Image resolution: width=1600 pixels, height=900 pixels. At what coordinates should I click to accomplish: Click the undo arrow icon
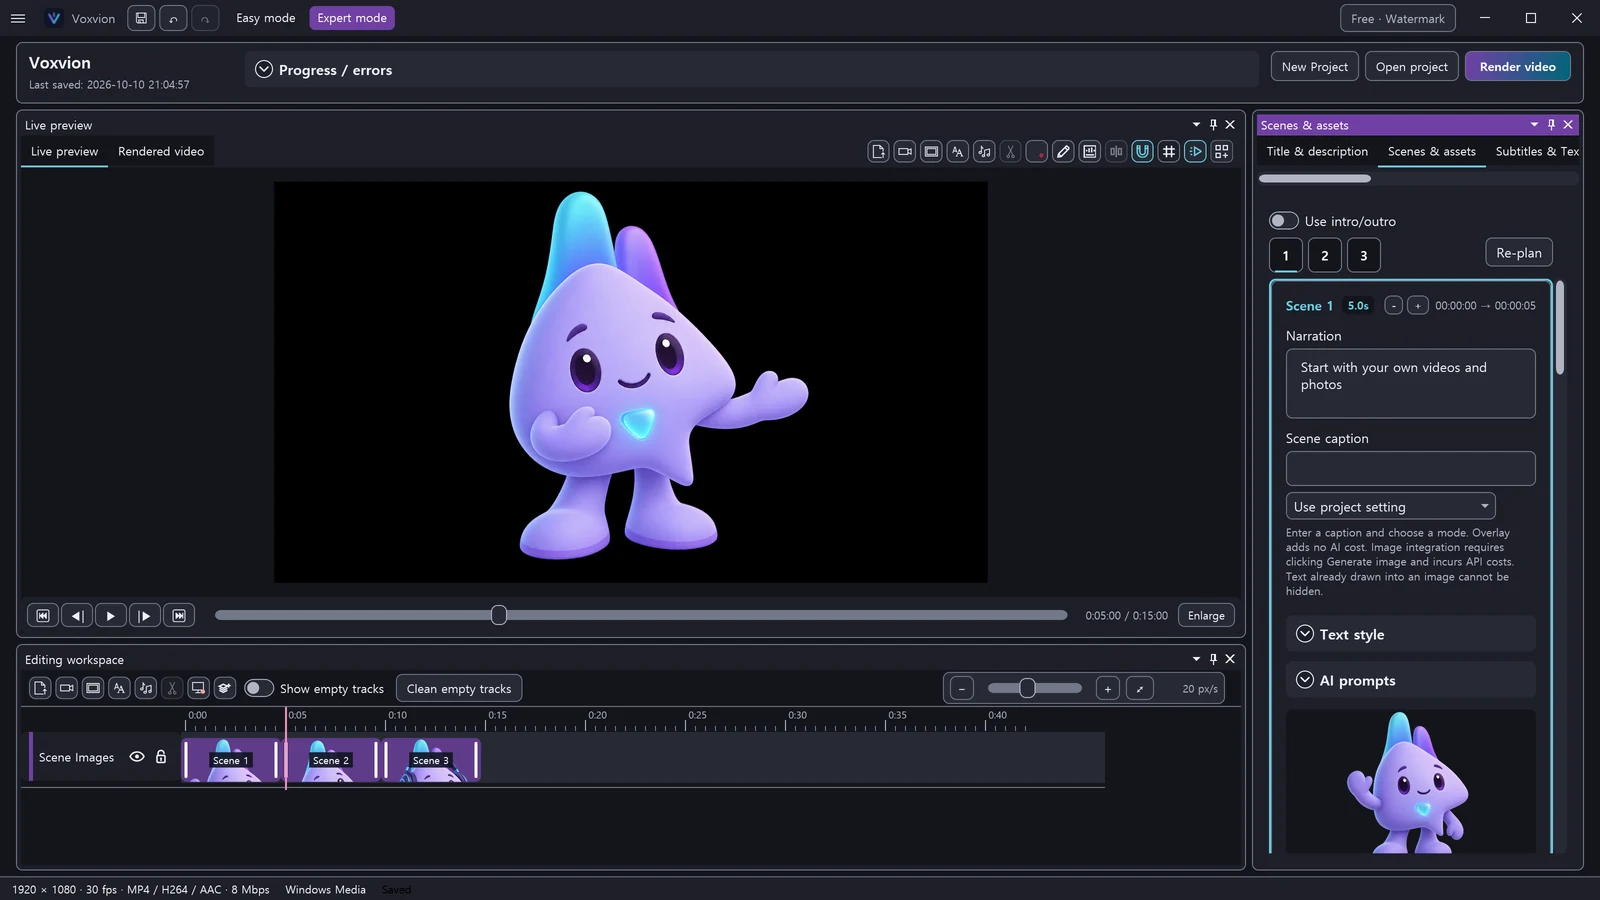(173, 18)
